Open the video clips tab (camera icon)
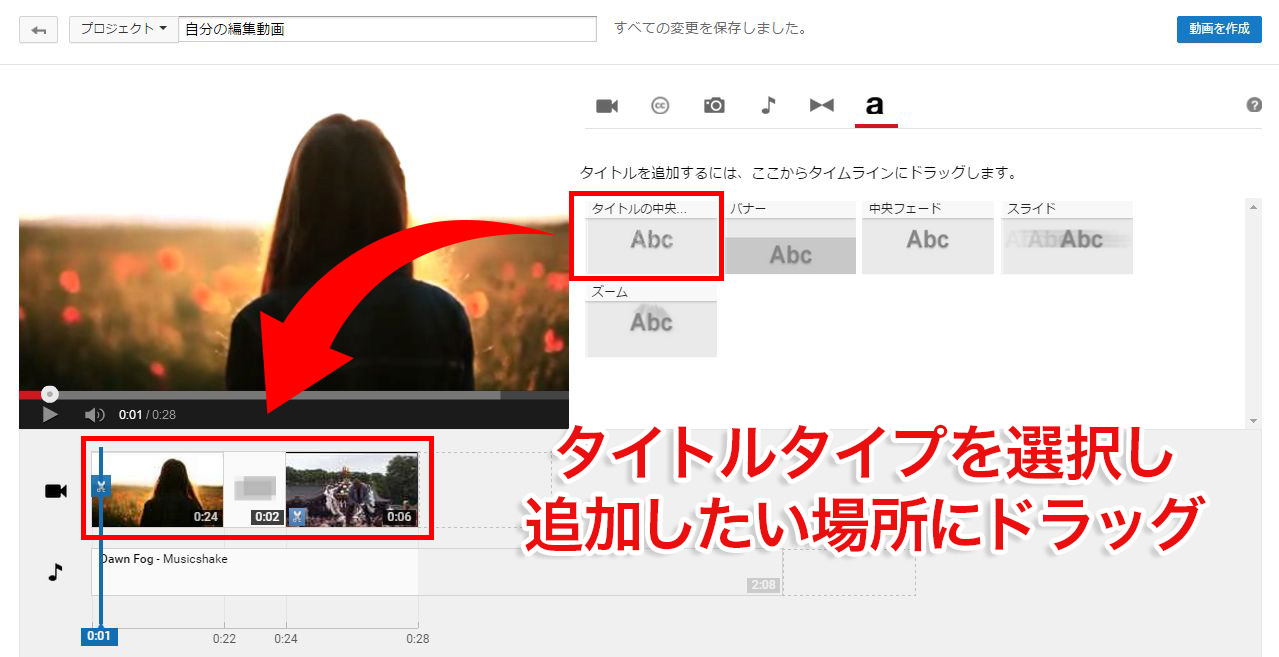The image size is (1279, 657). [607, 106]
